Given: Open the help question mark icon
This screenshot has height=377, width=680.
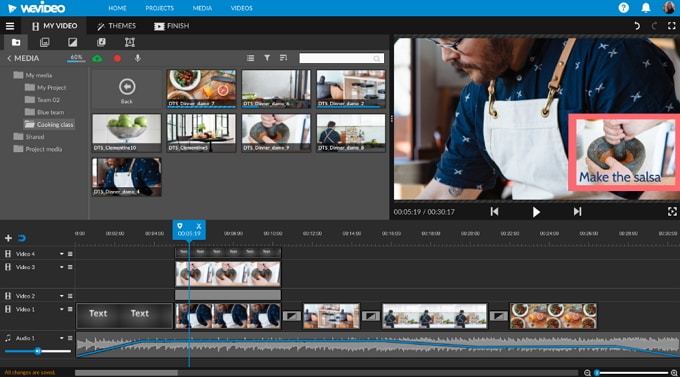Looking at the screenshot, I should point(624,8).
